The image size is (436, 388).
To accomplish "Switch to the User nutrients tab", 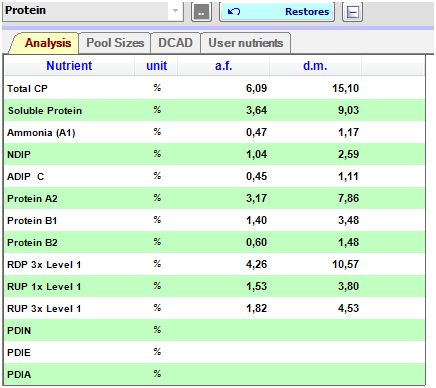I will [246, 43].
